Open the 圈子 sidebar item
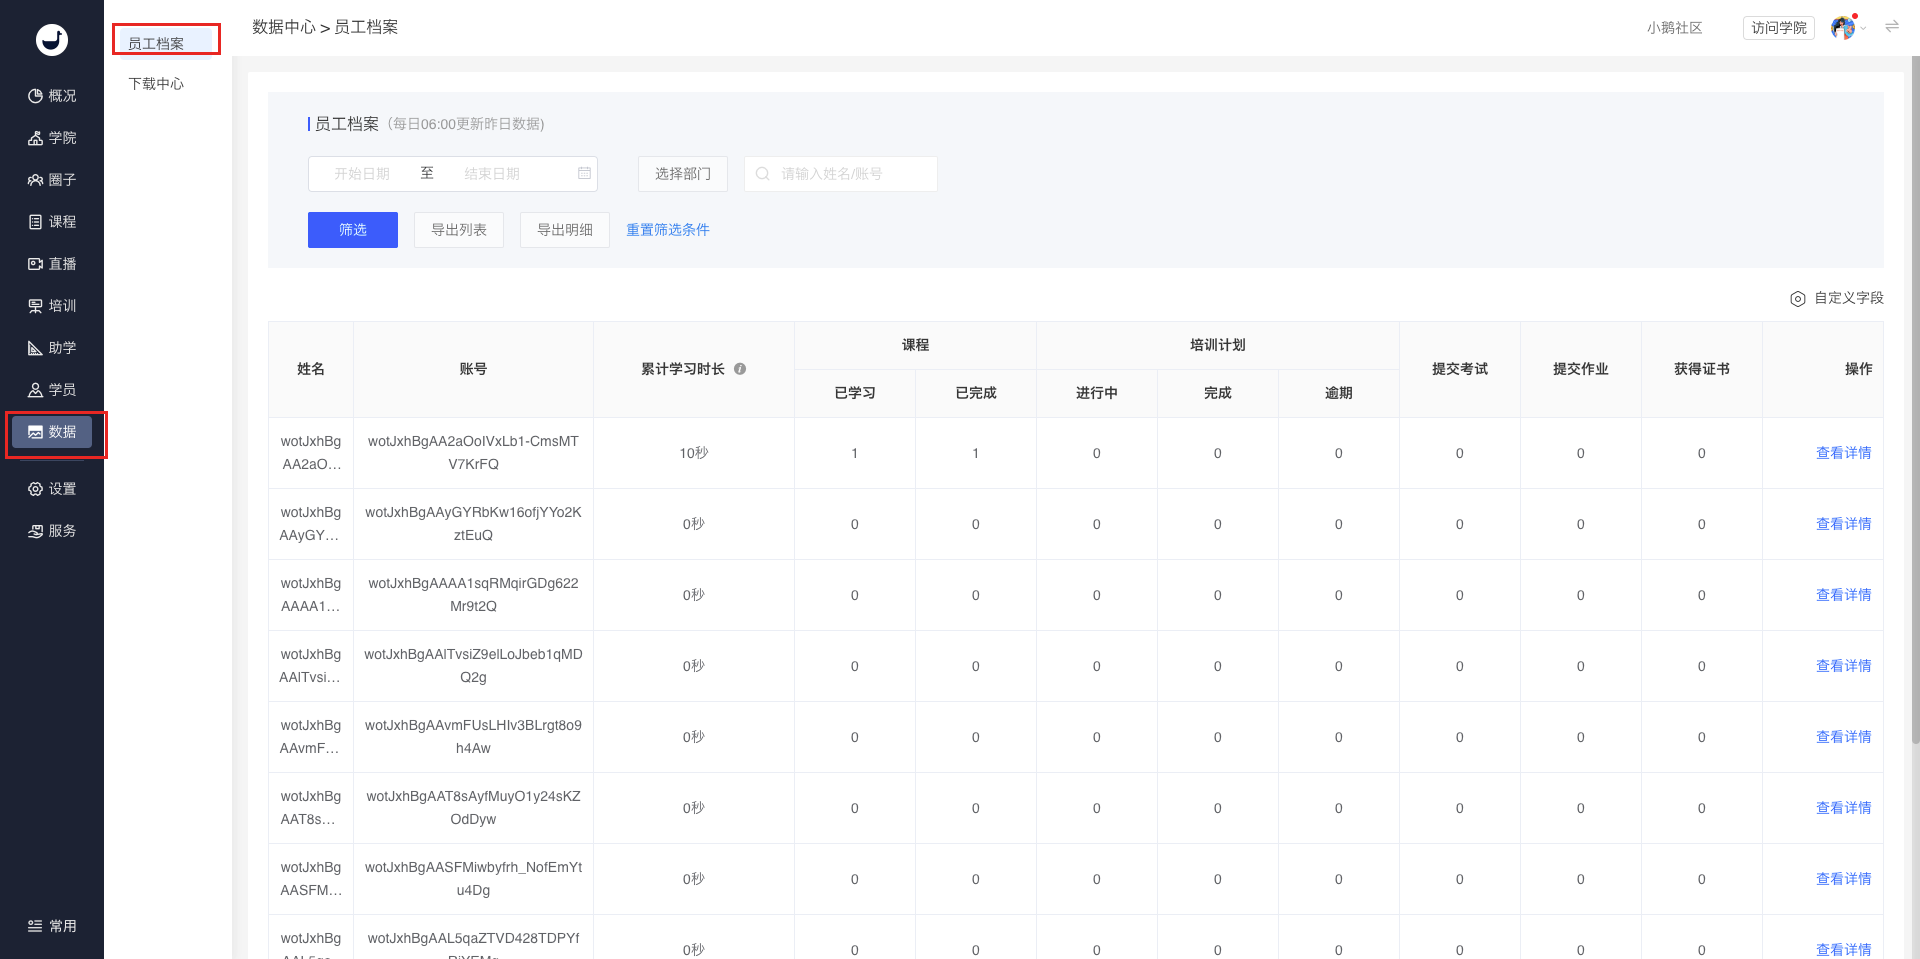The width and height of the screenshot is (1920, 959). click(52, 180)
